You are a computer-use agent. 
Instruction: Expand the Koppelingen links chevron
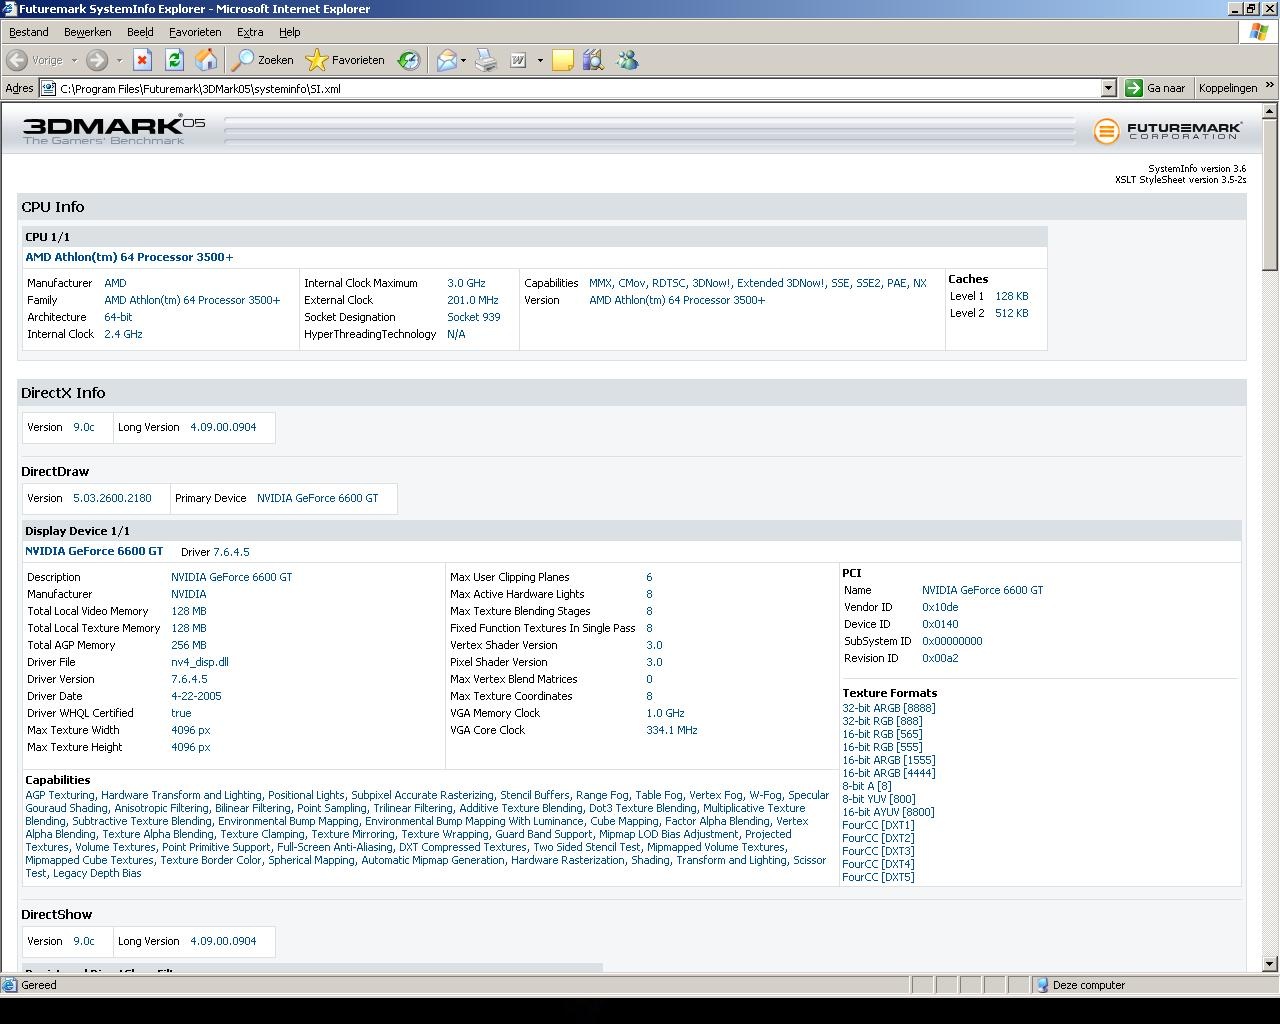[1270, 86]
